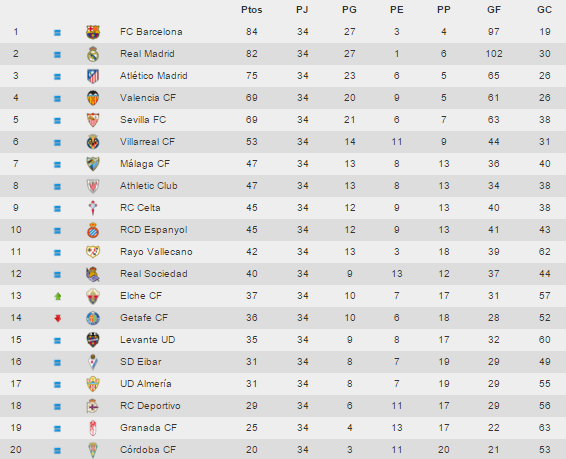566x459 pixels.
Task: Sort table by Ptos column header
Action: (x=252, y=10)
